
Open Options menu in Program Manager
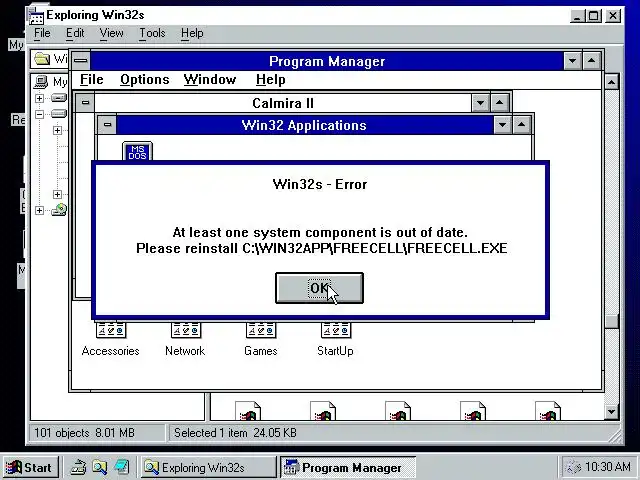144,80
